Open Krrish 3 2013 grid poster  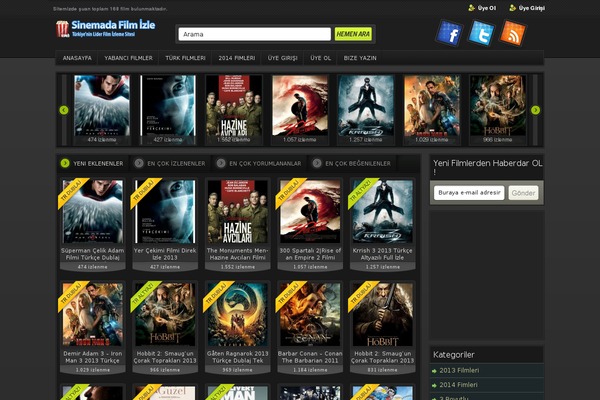click(x=382, y=211)
